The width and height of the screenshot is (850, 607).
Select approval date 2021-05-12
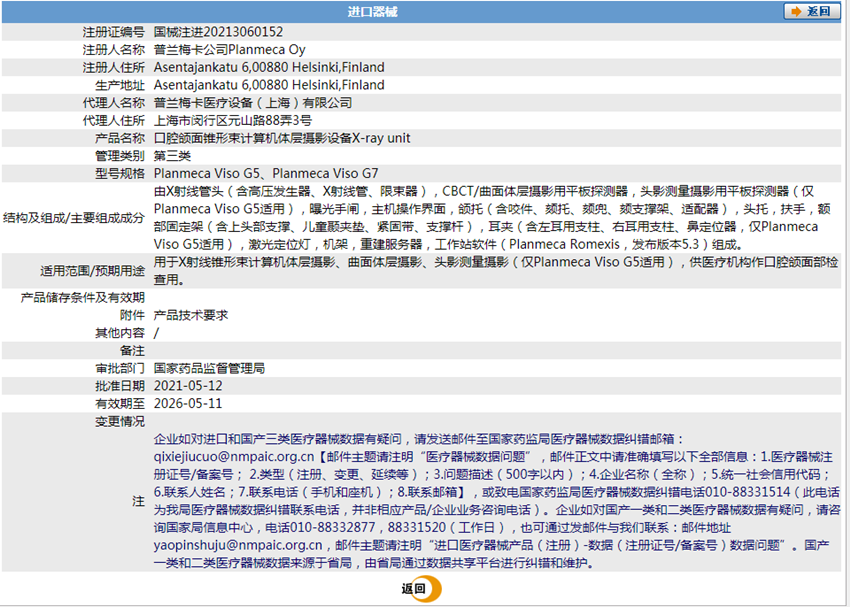tap(188, 386)
